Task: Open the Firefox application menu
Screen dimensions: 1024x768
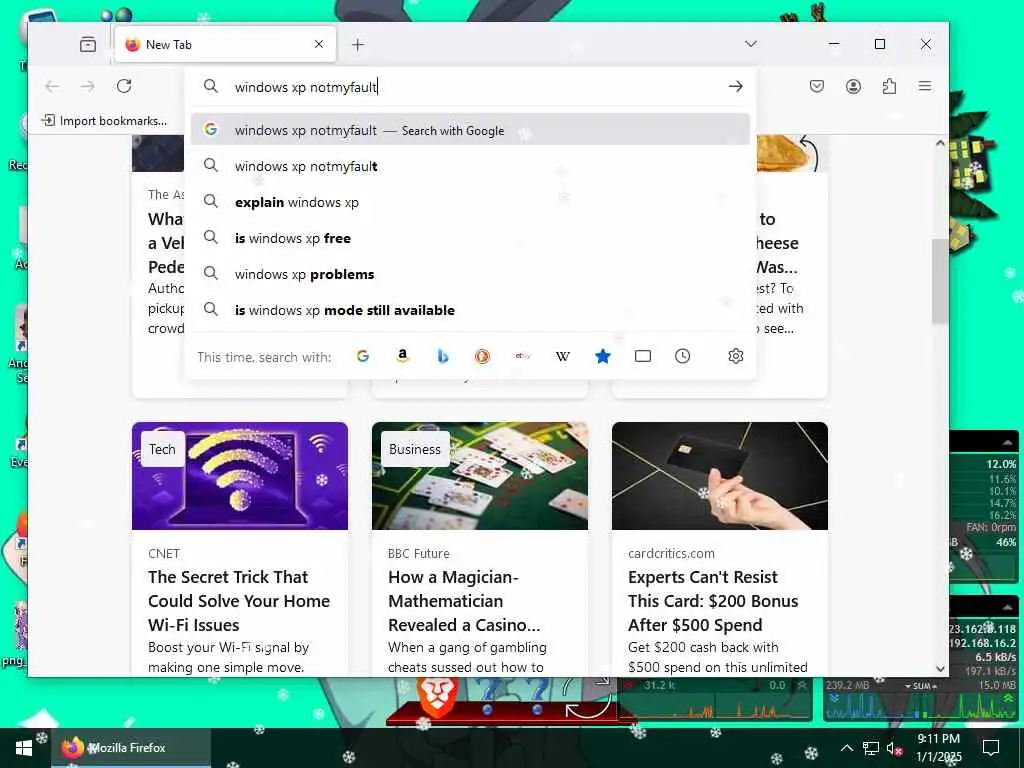Action: (x=925, y=86)
